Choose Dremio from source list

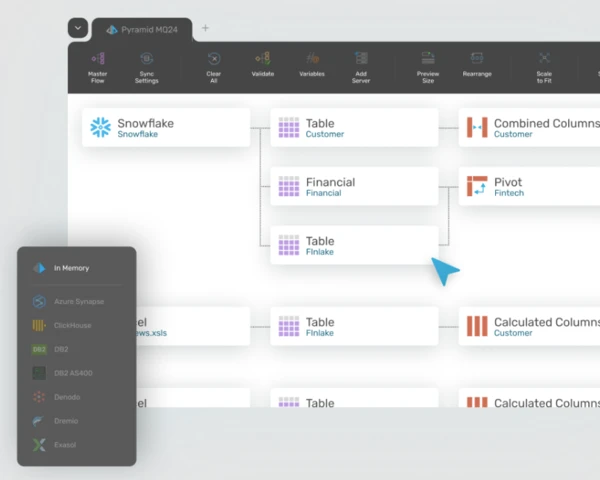point(77,421)
